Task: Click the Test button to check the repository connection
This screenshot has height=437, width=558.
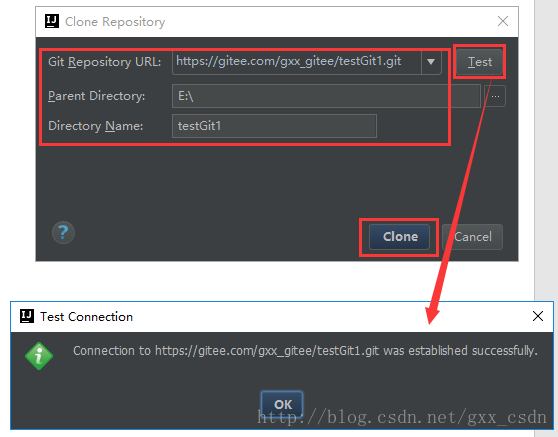Action: pos(479,62)
